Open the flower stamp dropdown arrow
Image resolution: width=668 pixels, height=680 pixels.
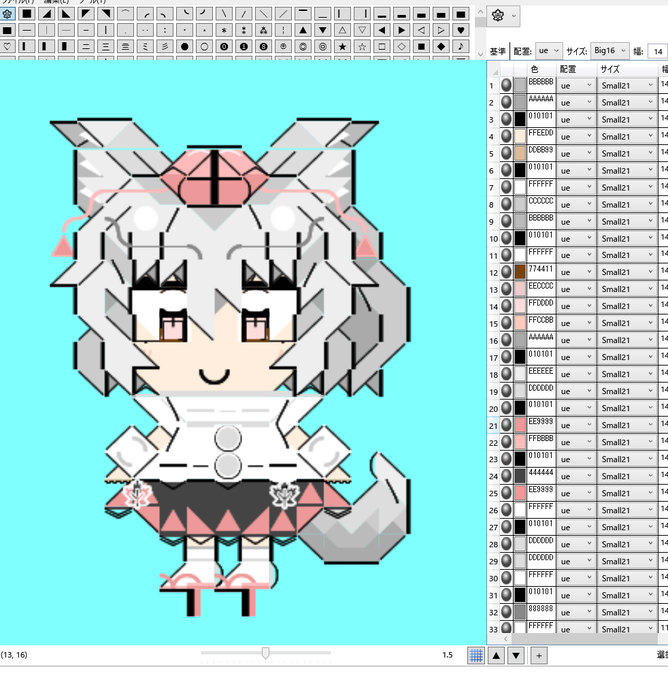click(x=514, y=16)
